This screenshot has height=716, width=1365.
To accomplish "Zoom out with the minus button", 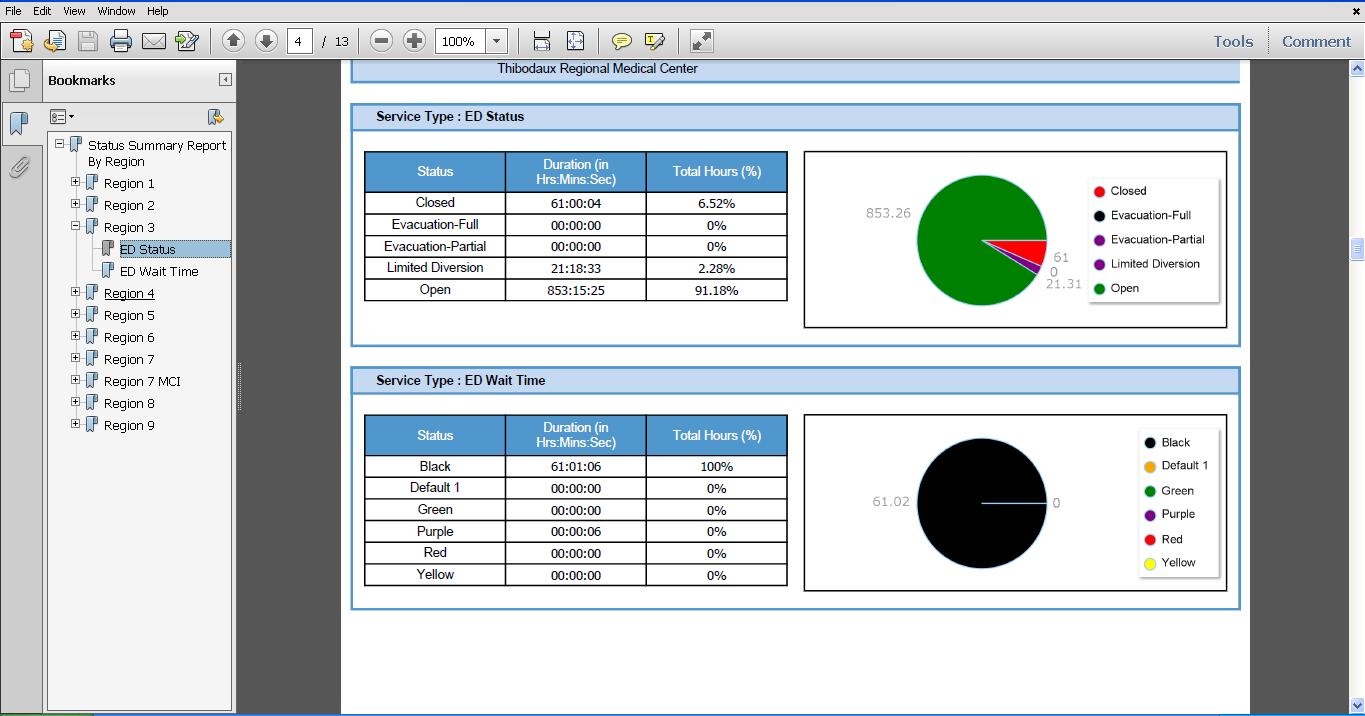I will point(381,41).
